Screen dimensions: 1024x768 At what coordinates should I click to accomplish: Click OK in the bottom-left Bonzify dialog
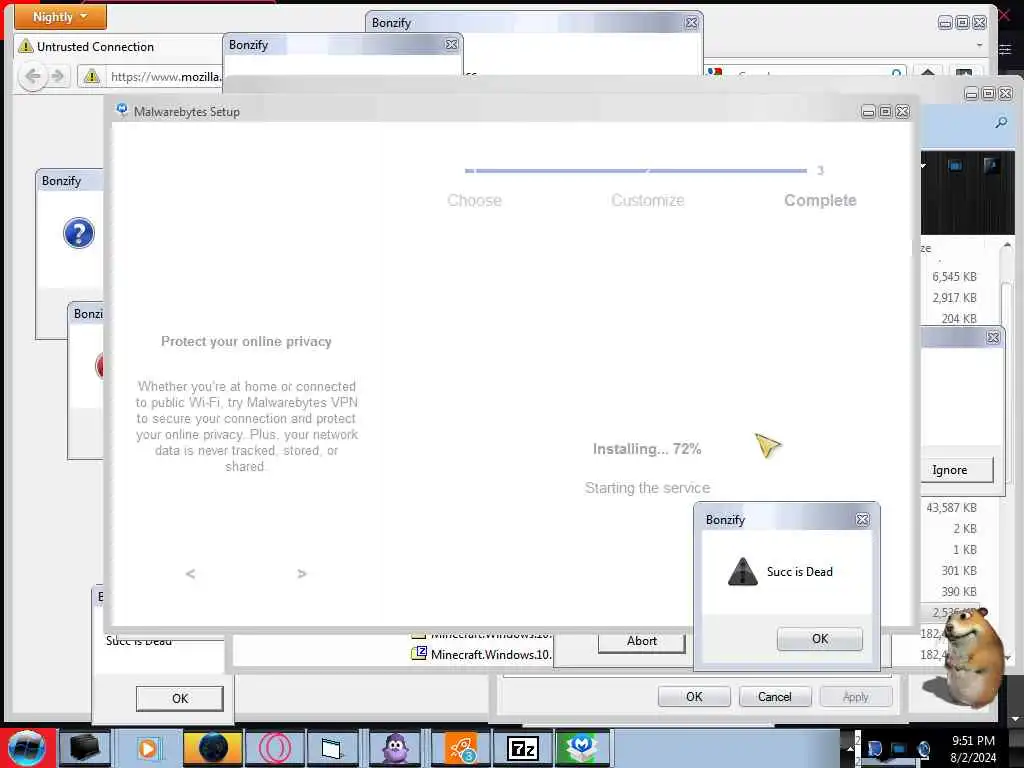(x=180, y=699)
